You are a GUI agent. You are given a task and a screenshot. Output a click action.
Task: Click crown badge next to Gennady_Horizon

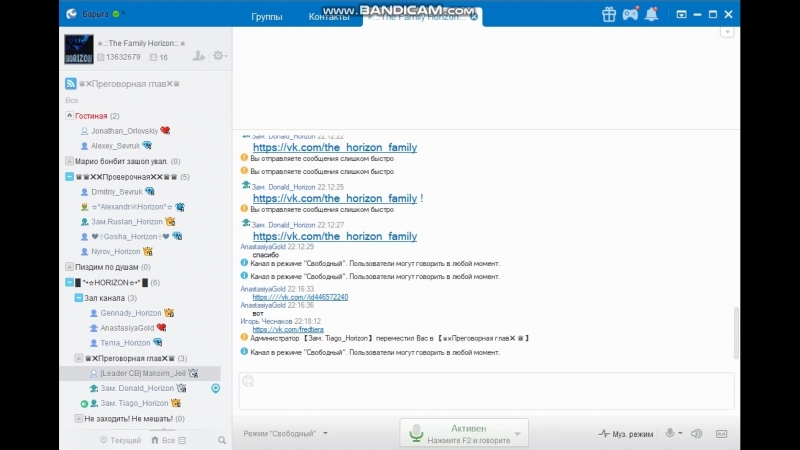coord(169,313)
